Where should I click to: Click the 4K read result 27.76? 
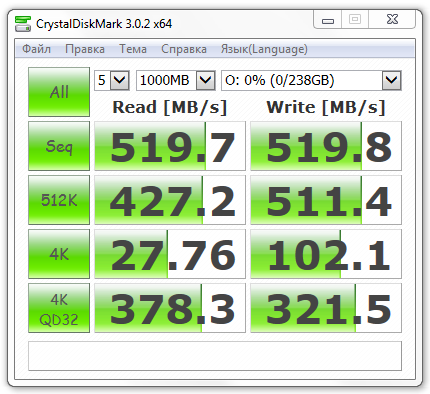170,254
